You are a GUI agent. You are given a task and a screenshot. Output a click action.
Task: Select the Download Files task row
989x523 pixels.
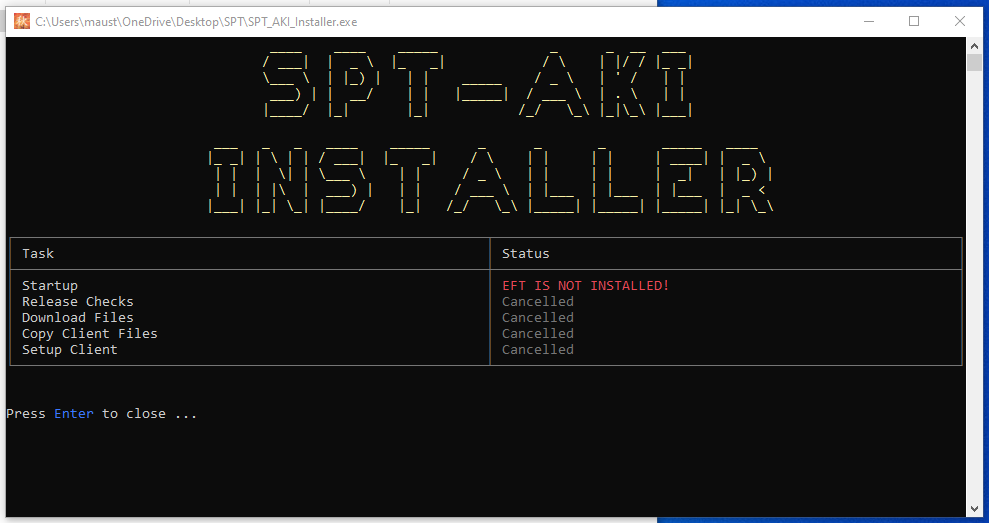(78, 318)
